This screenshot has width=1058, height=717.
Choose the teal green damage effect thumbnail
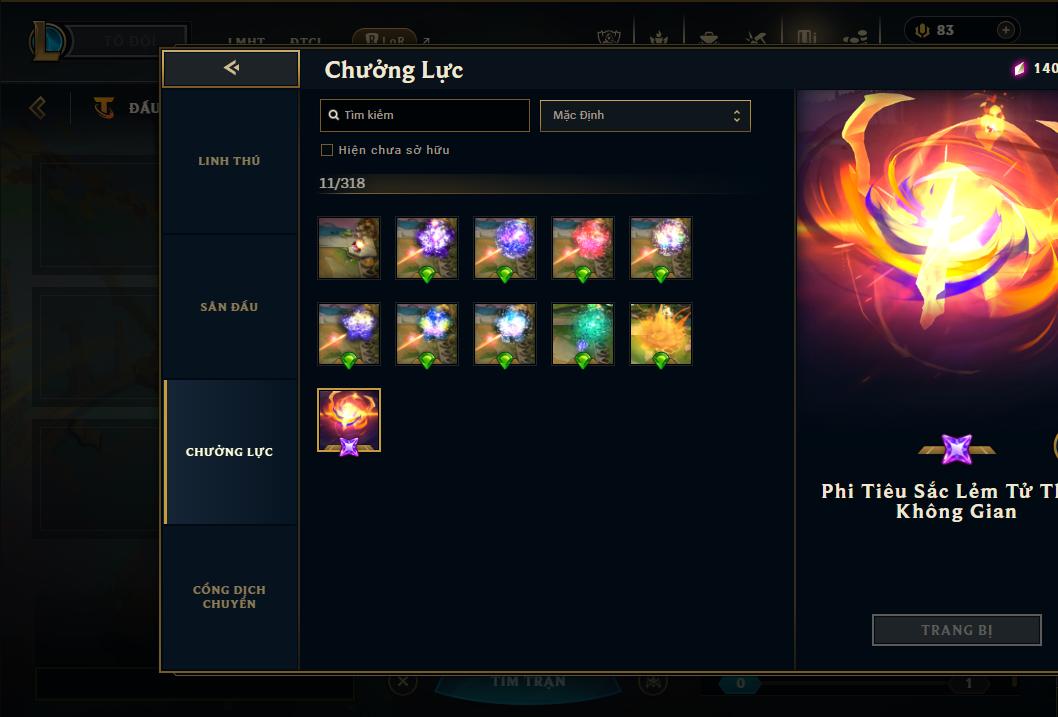(x=582, y=334)
